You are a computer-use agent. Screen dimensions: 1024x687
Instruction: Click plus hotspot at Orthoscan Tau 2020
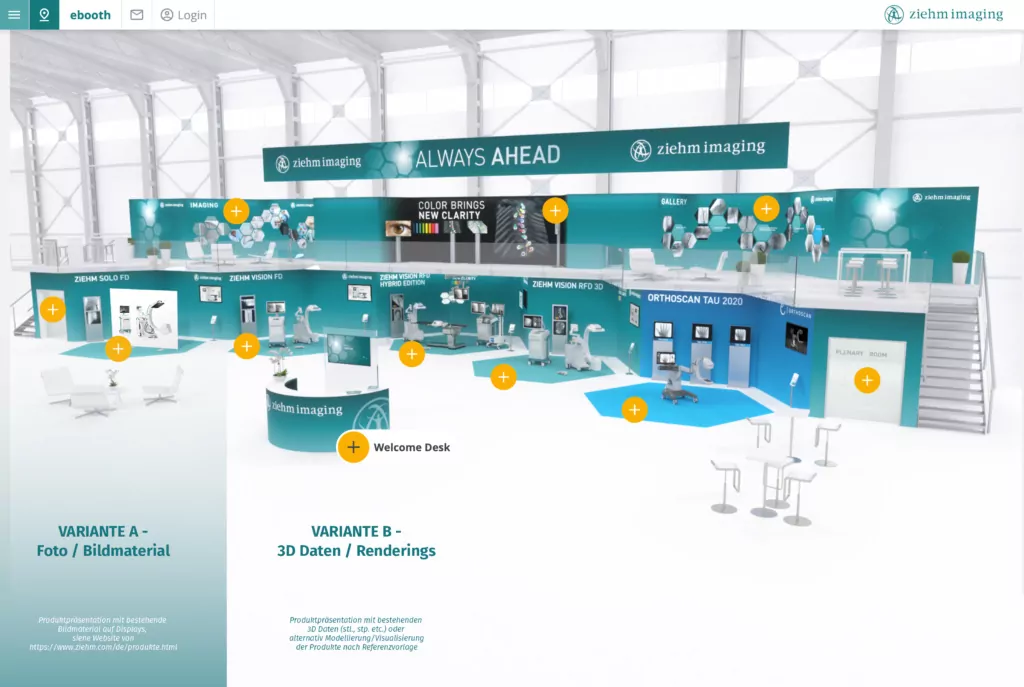(x=634, y=410)
